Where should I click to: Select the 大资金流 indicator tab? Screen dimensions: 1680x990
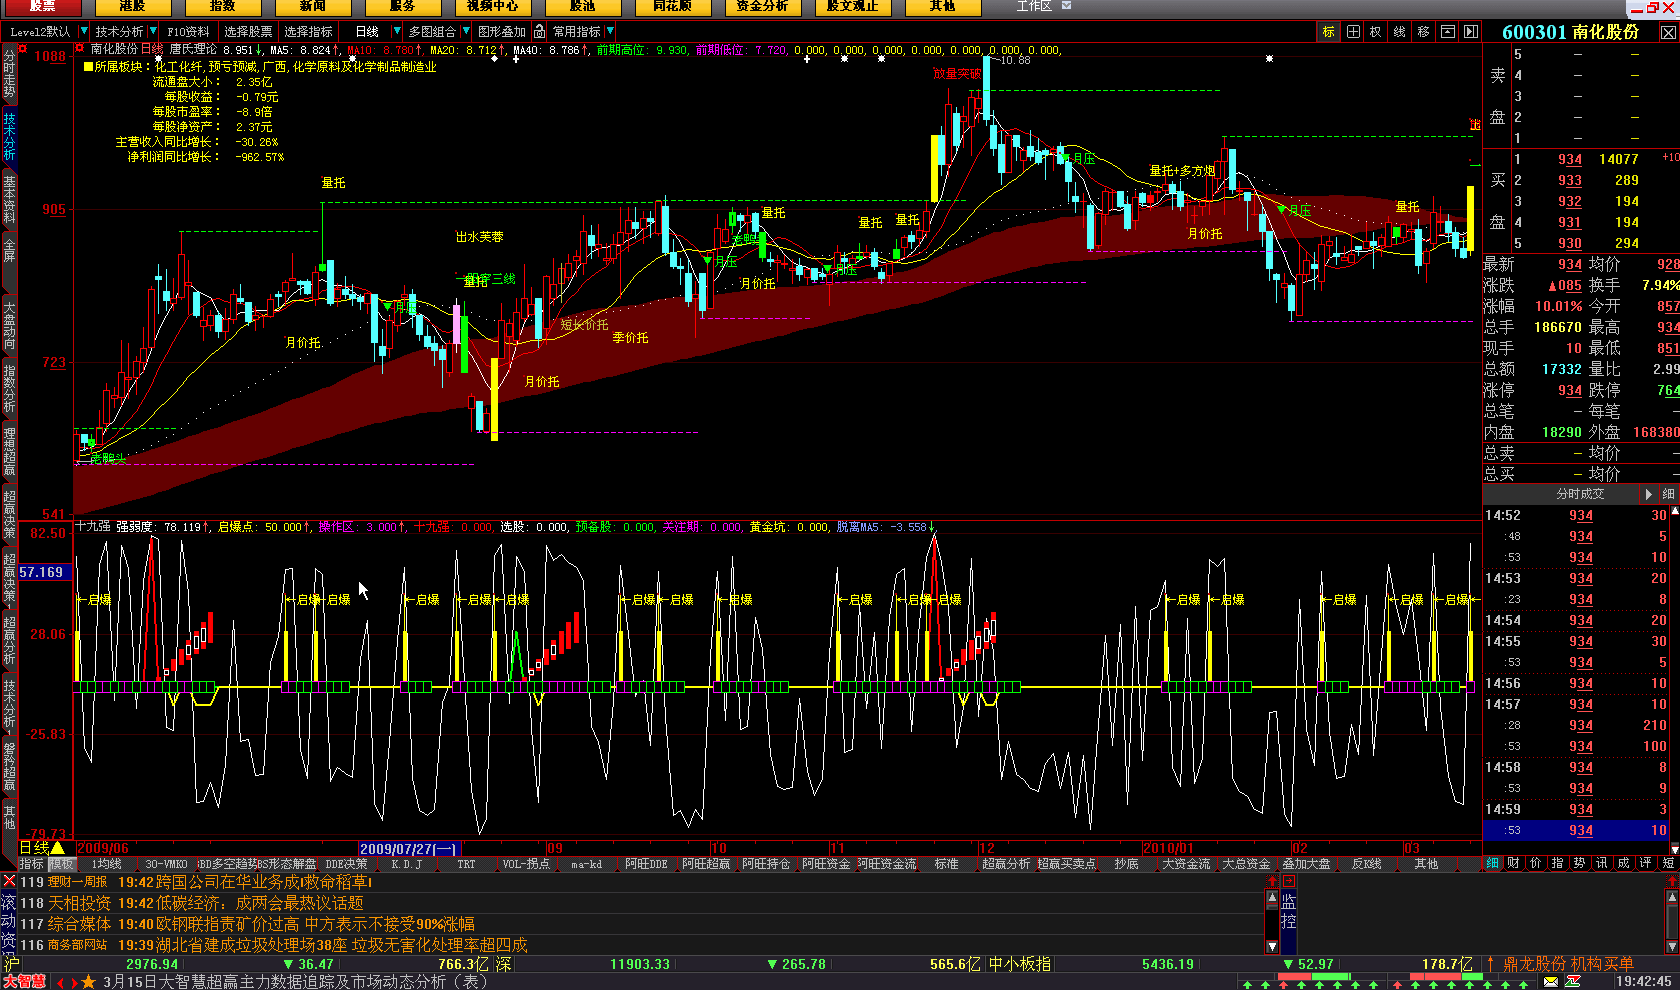1186,864
